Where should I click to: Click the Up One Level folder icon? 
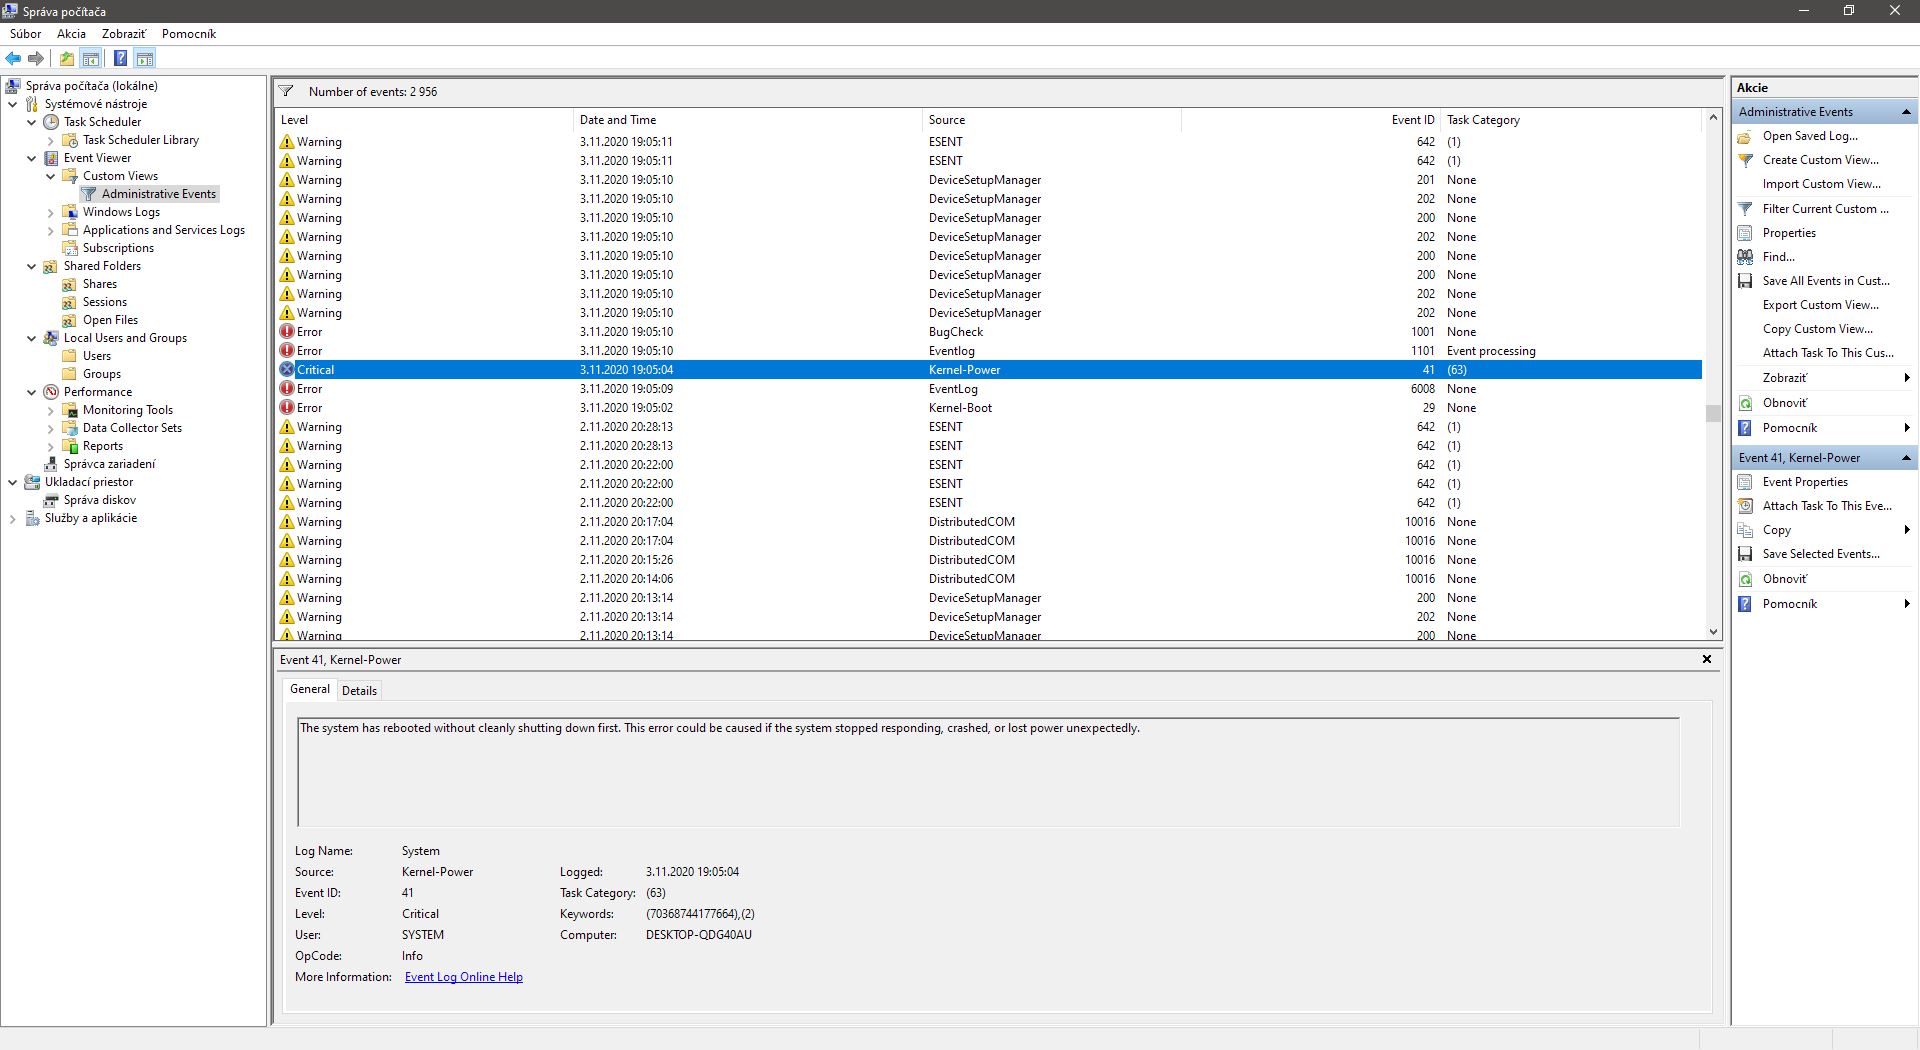point(66,59)
